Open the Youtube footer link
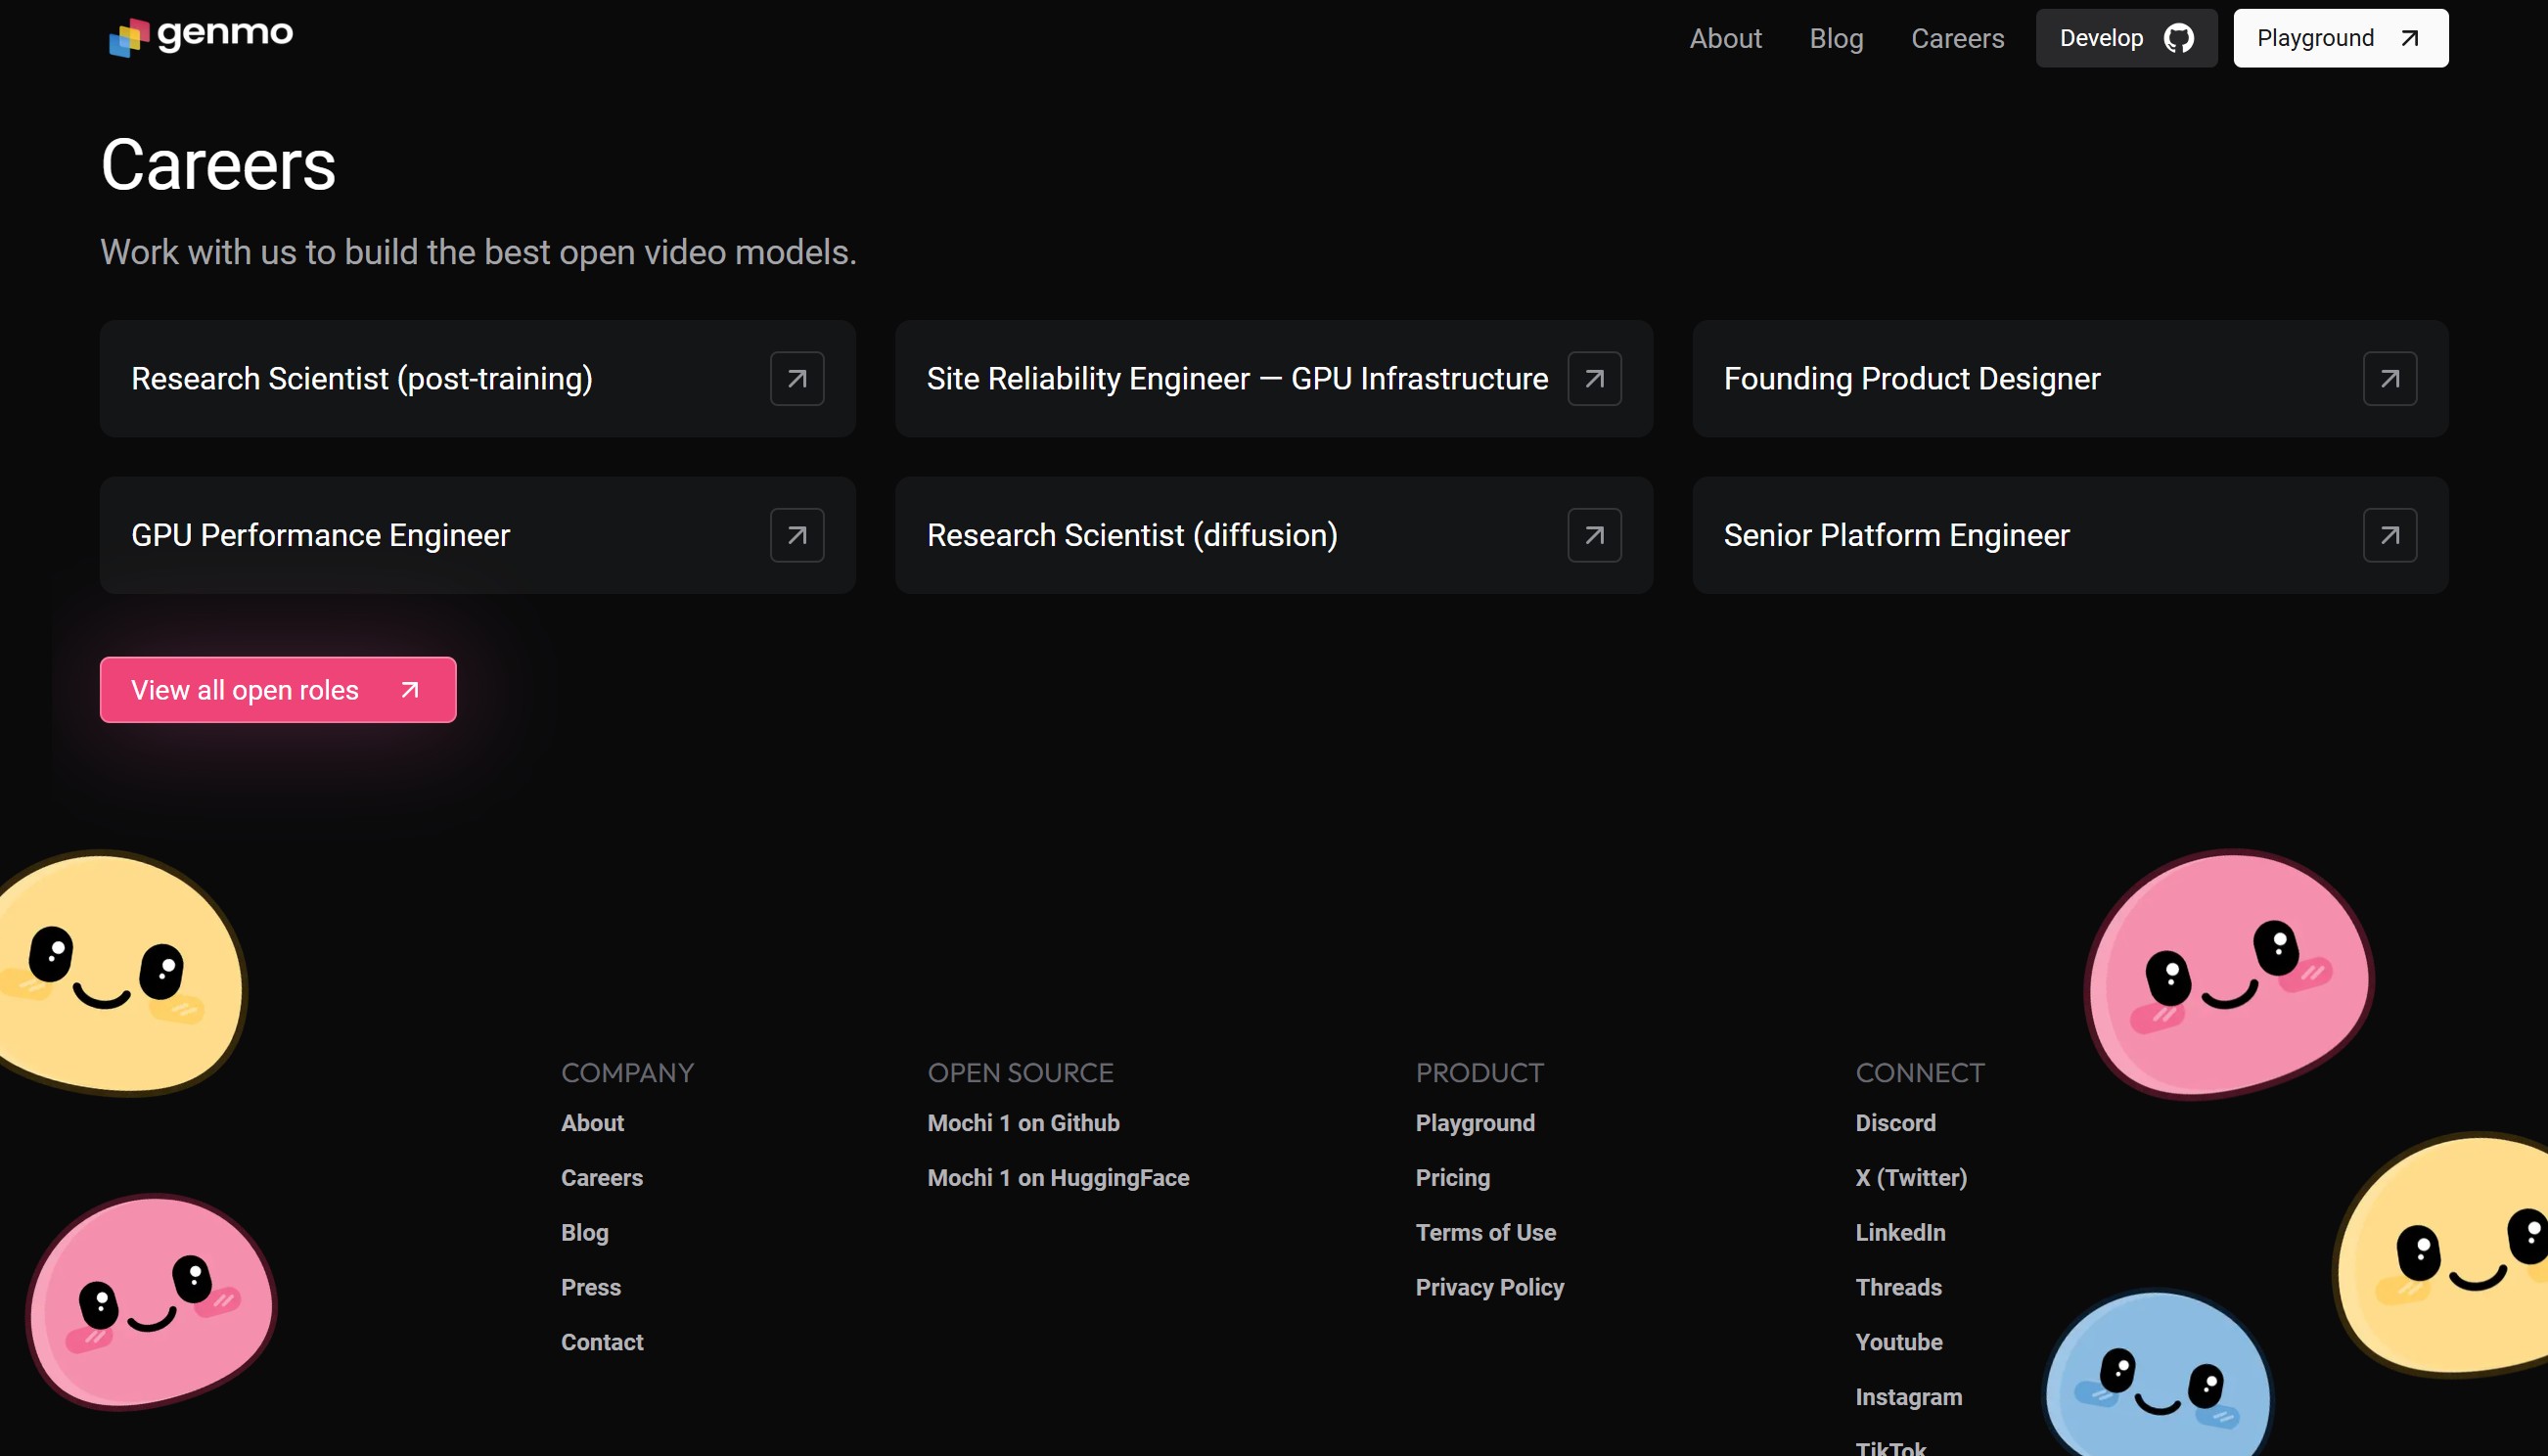 [x=1899, y=1342]
